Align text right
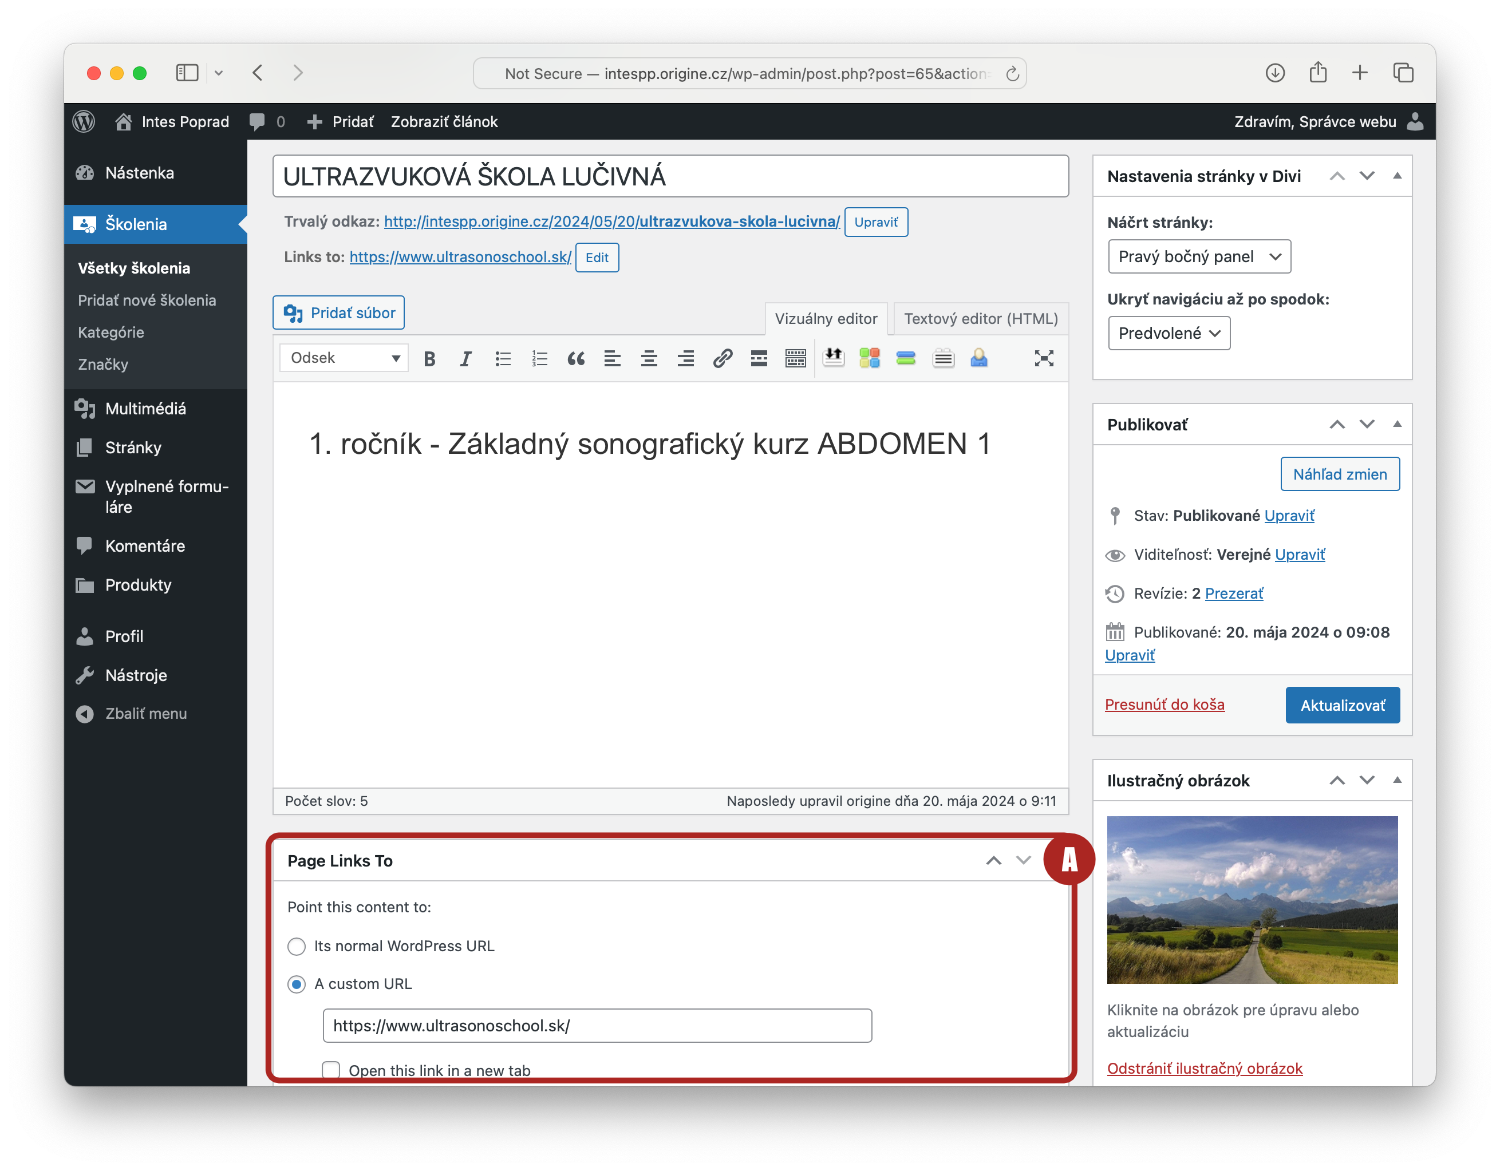The image size is (1500, 1171). [x=686, y=358]
